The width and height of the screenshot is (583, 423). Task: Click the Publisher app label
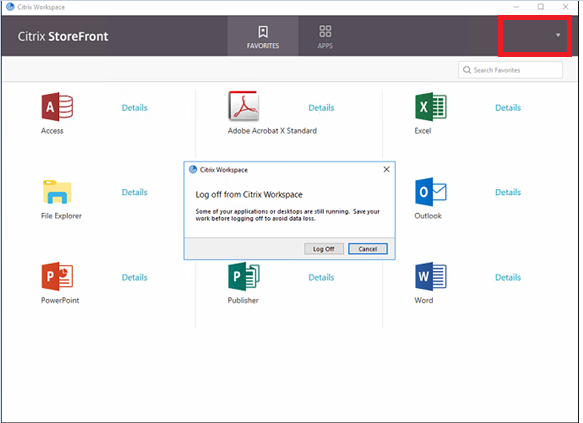(x=243, y=300)
